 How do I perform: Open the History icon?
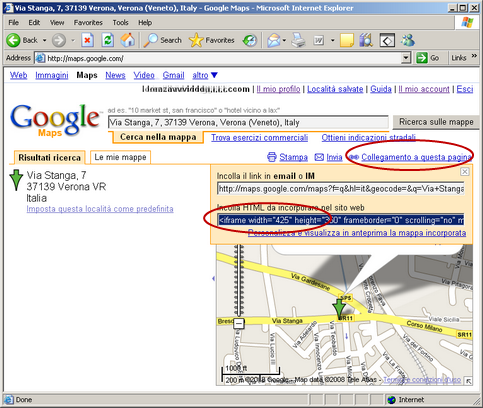(x=250, y=40)
